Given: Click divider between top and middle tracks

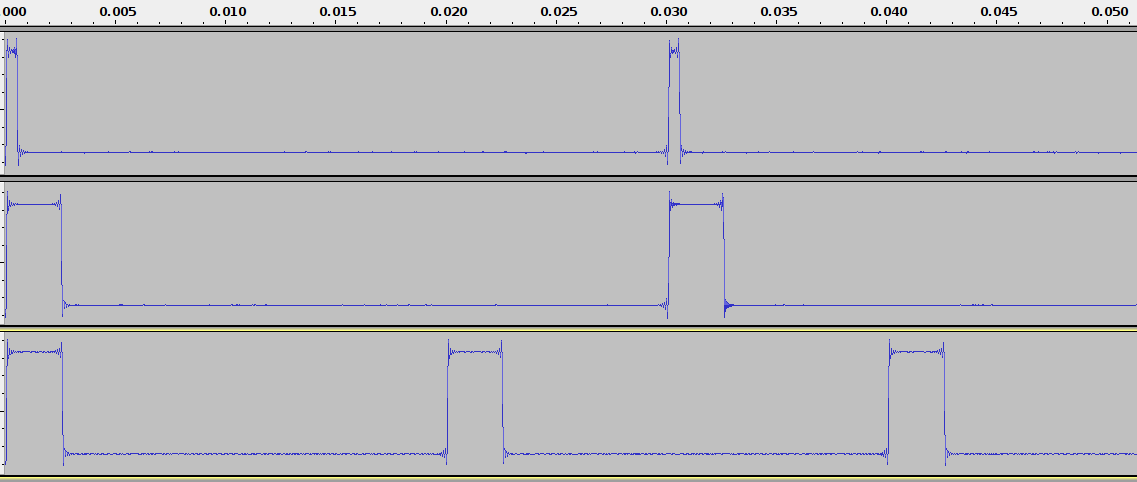Looking at the screenshot, I should 568,177.
